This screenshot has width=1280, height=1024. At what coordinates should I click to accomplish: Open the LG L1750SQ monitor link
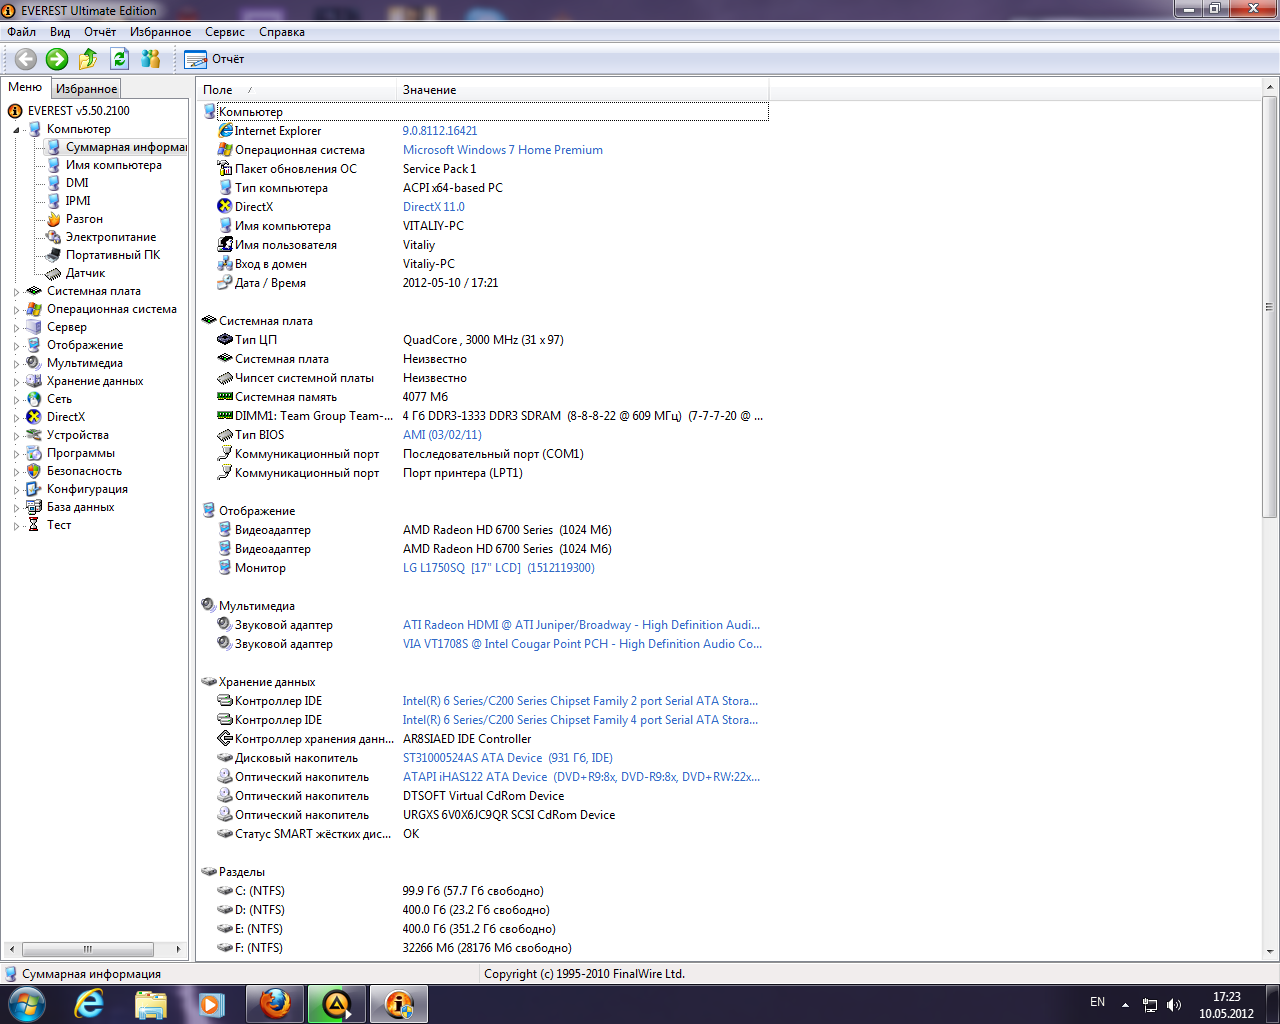pos(499,567)
